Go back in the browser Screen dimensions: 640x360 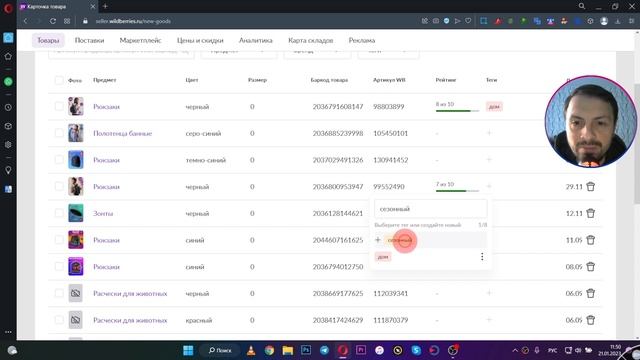tap(25, 21)
